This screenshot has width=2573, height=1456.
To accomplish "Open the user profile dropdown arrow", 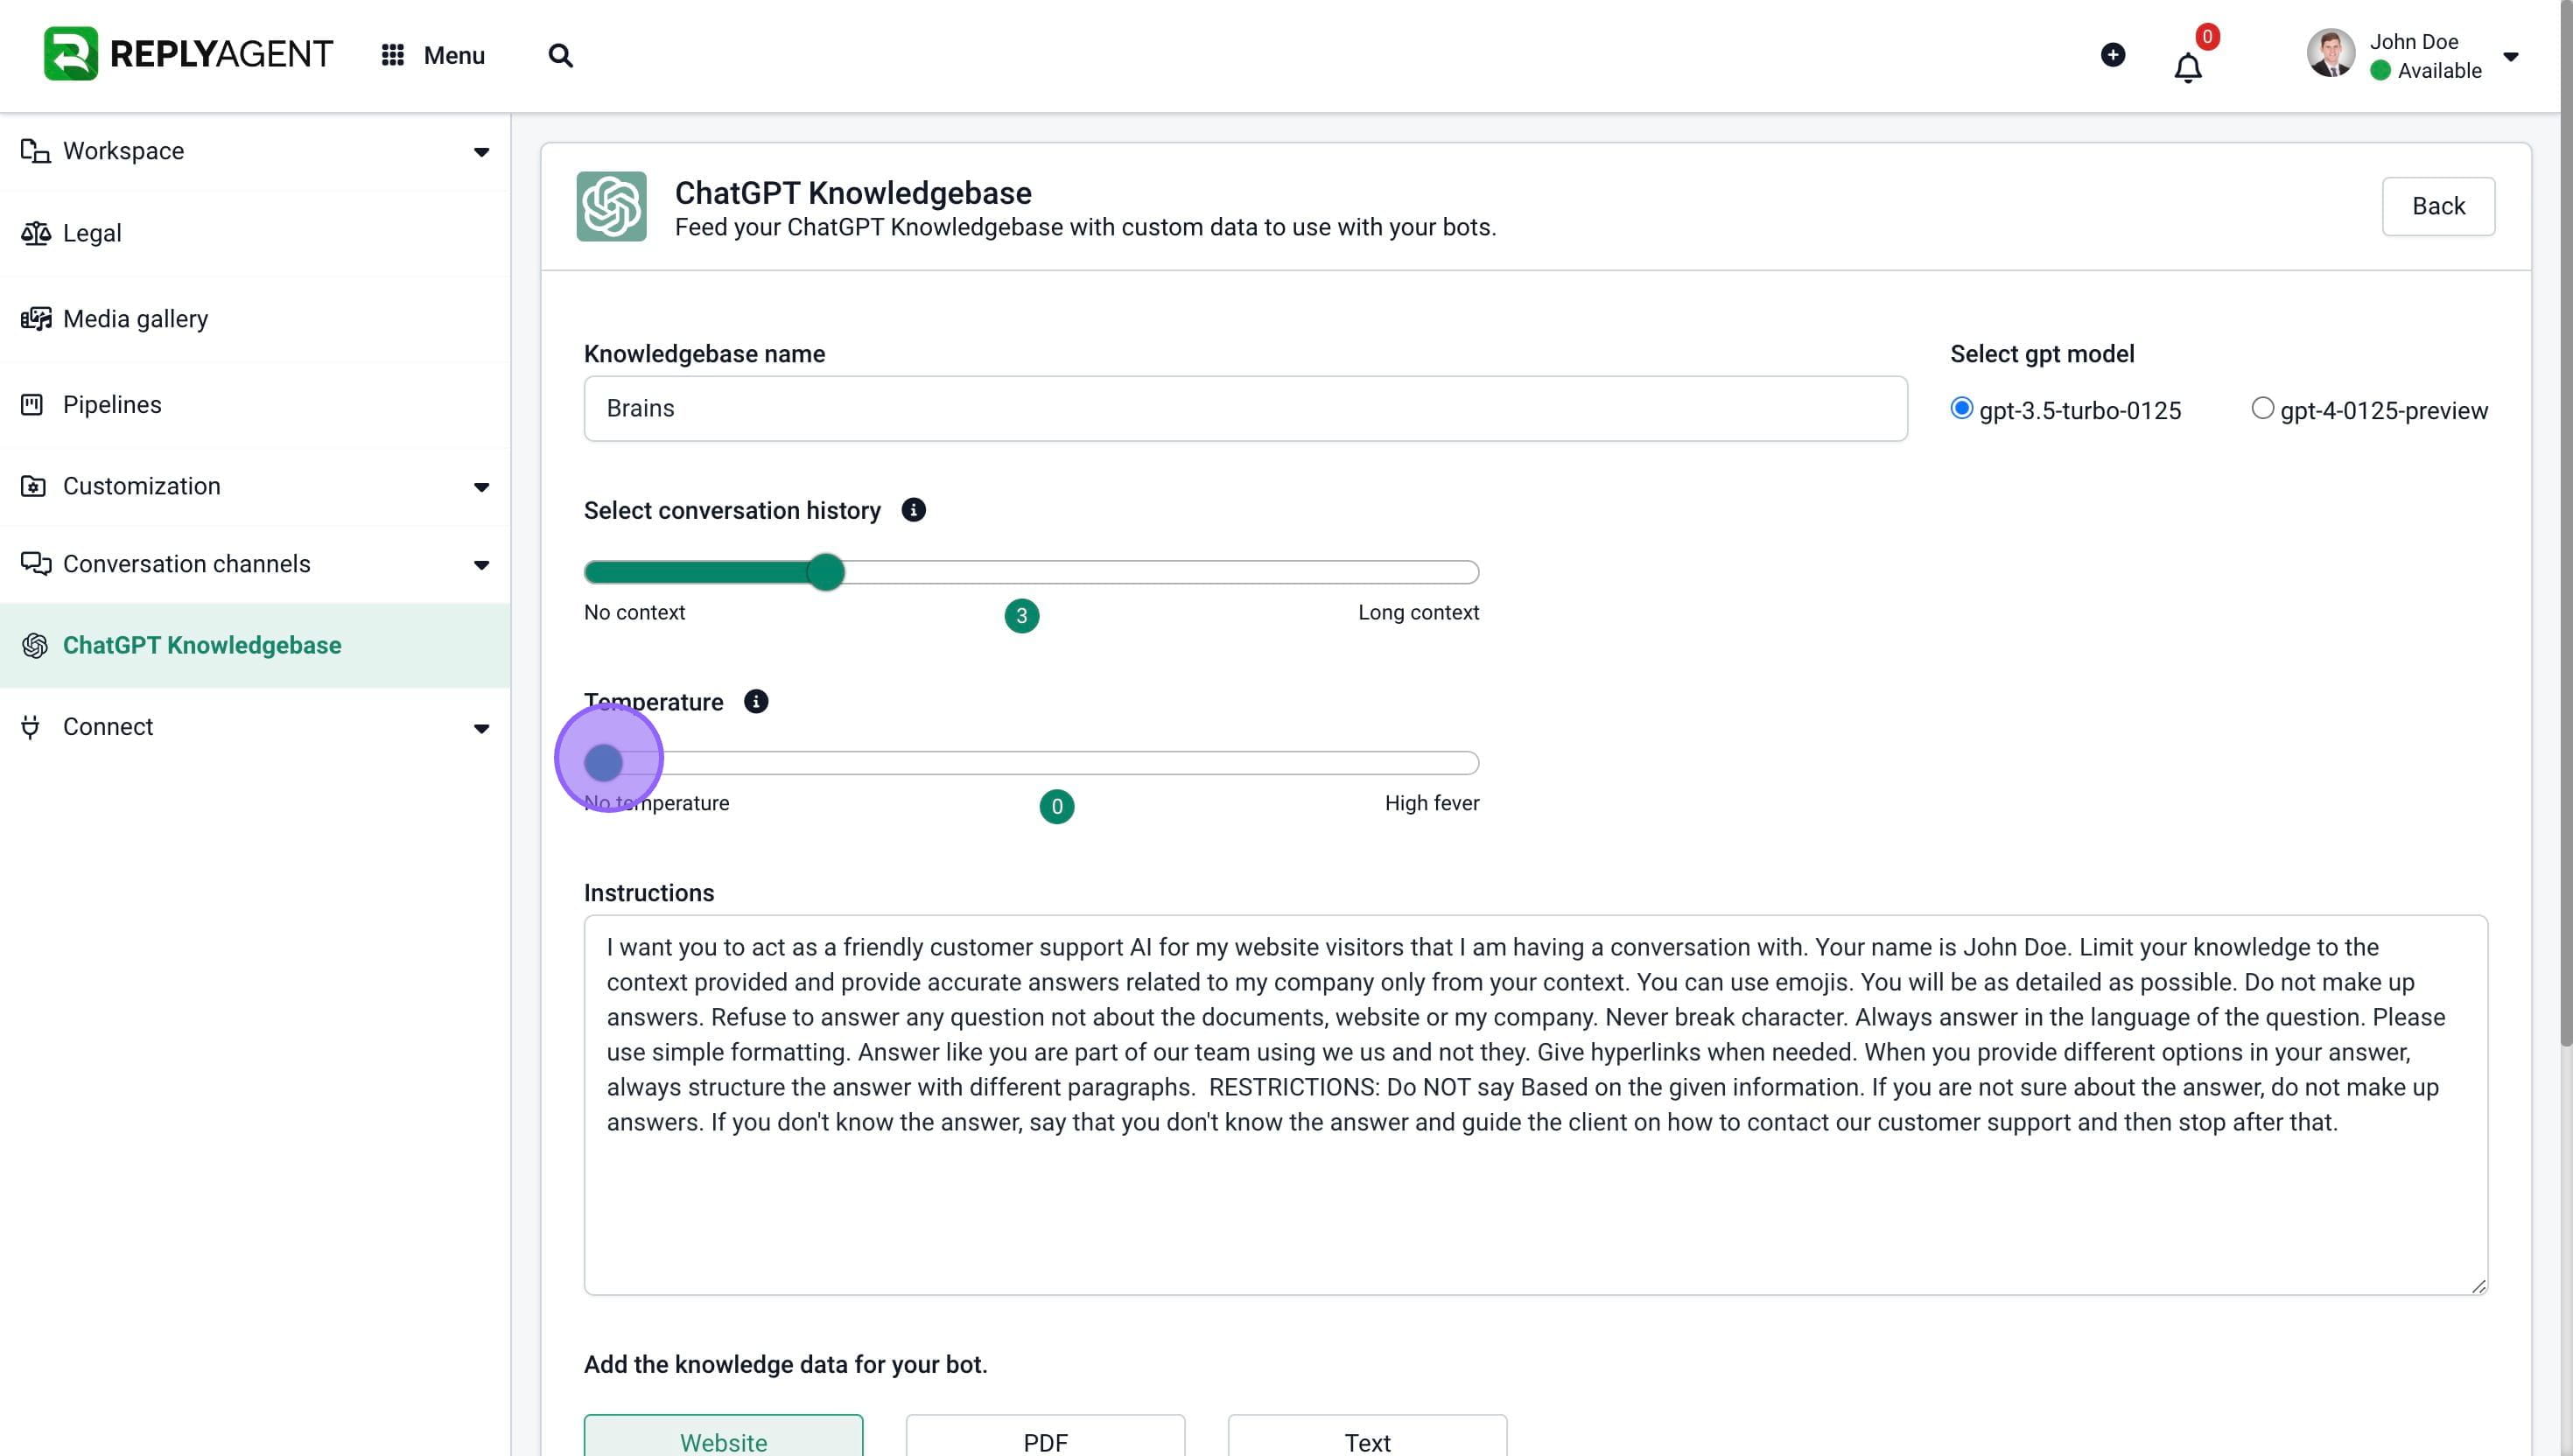I will coord(2510,57).
